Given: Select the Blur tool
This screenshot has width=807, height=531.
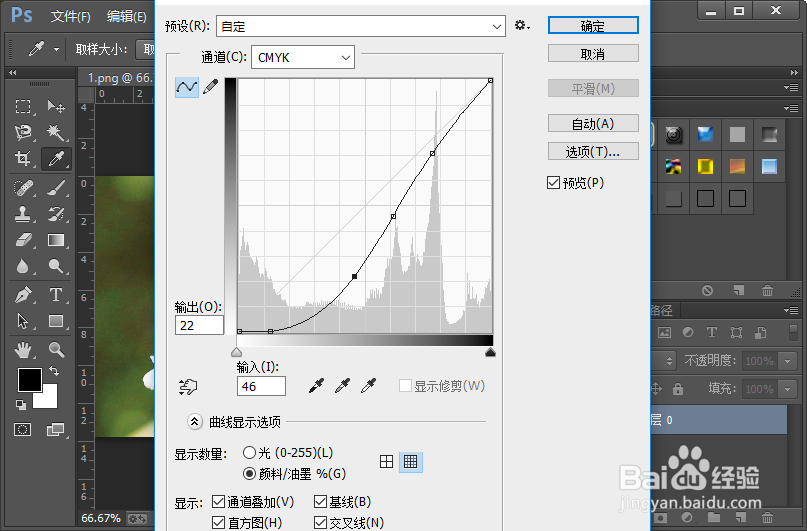Looking at the screenshot, I should tap(23, 266).
